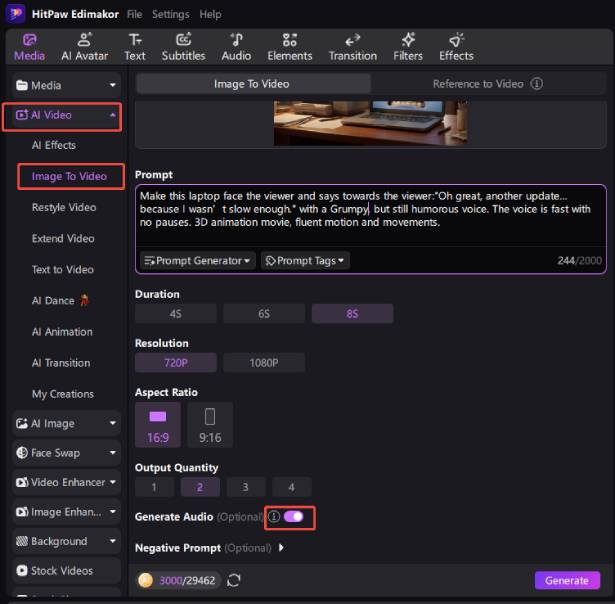The width and height of the screenshot is (615, 604).
Task: Open the Elements library
Action: pos(289,47)
